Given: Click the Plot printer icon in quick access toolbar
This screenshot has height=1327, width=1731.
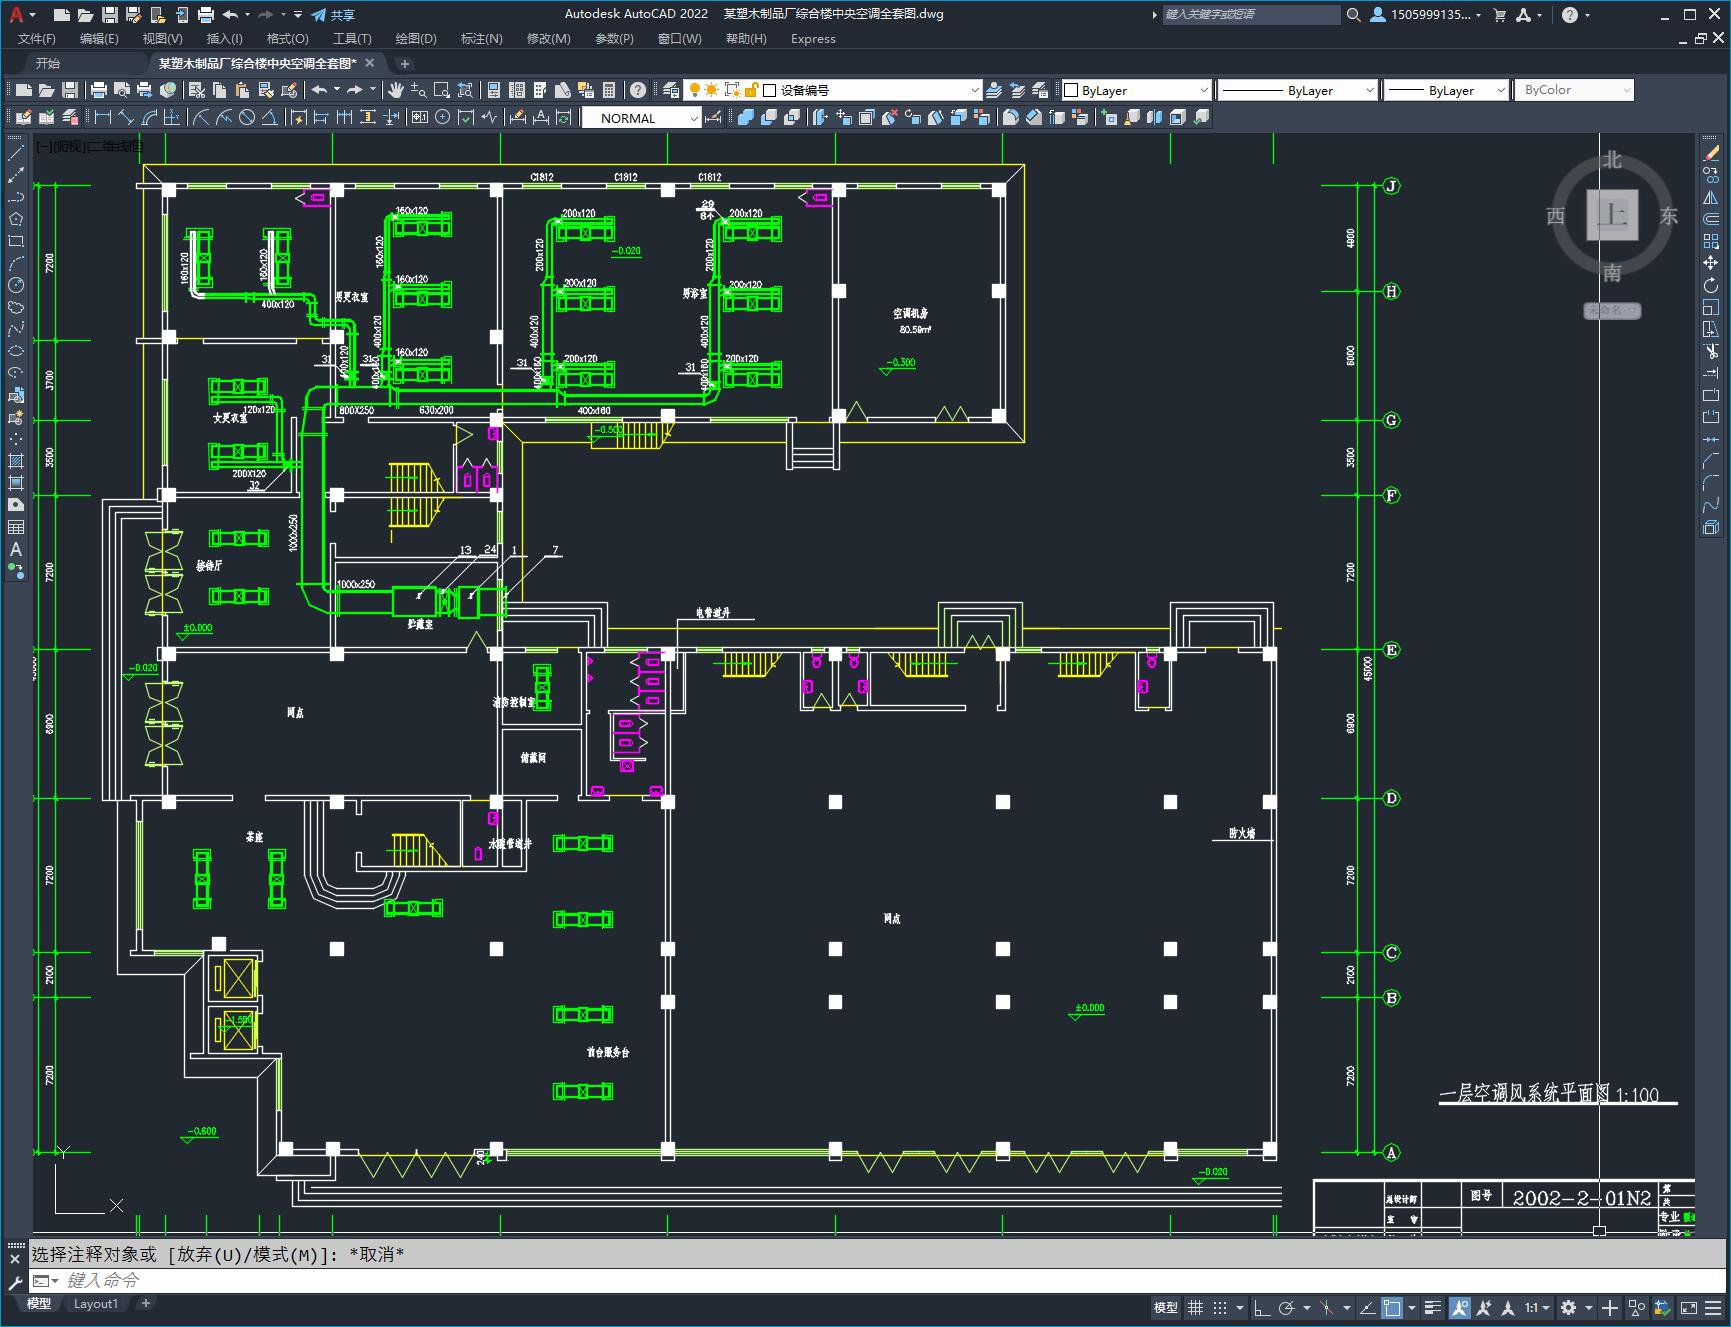Looking at the screenshot, I should (x=206, y=15).
